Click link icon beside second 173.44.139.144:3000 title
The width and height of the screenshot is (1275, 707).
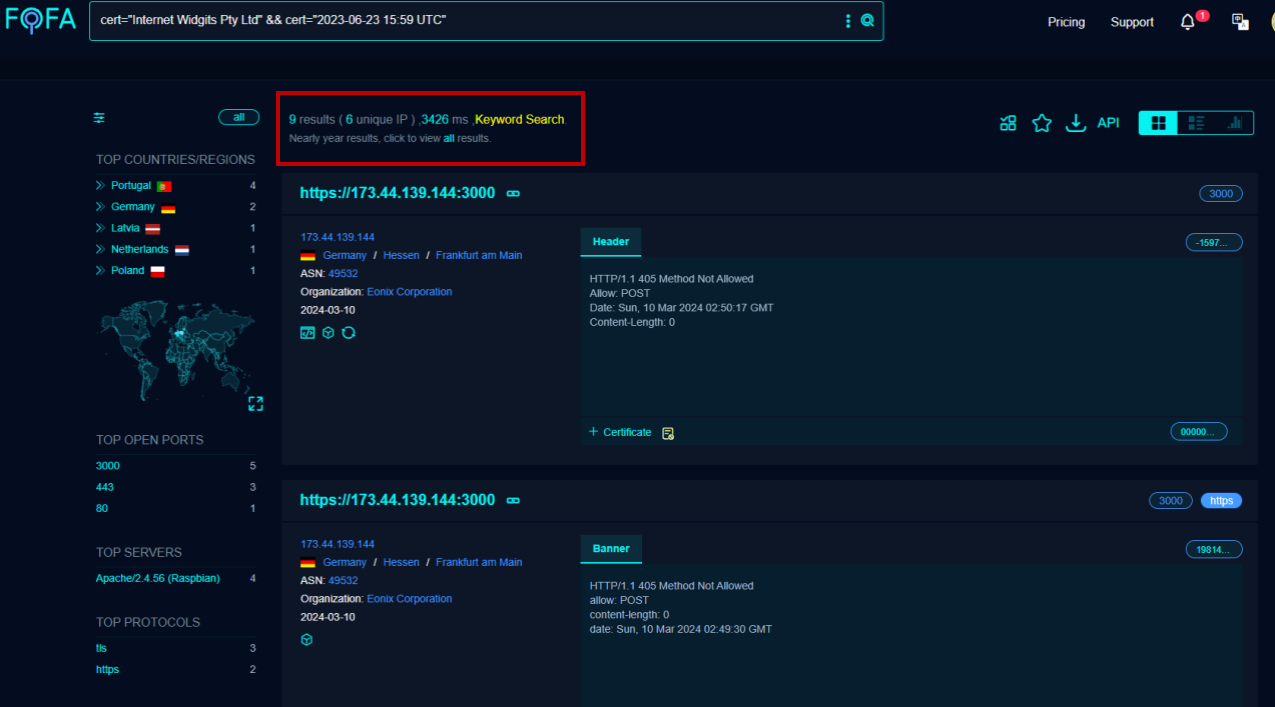pos(513,500)
